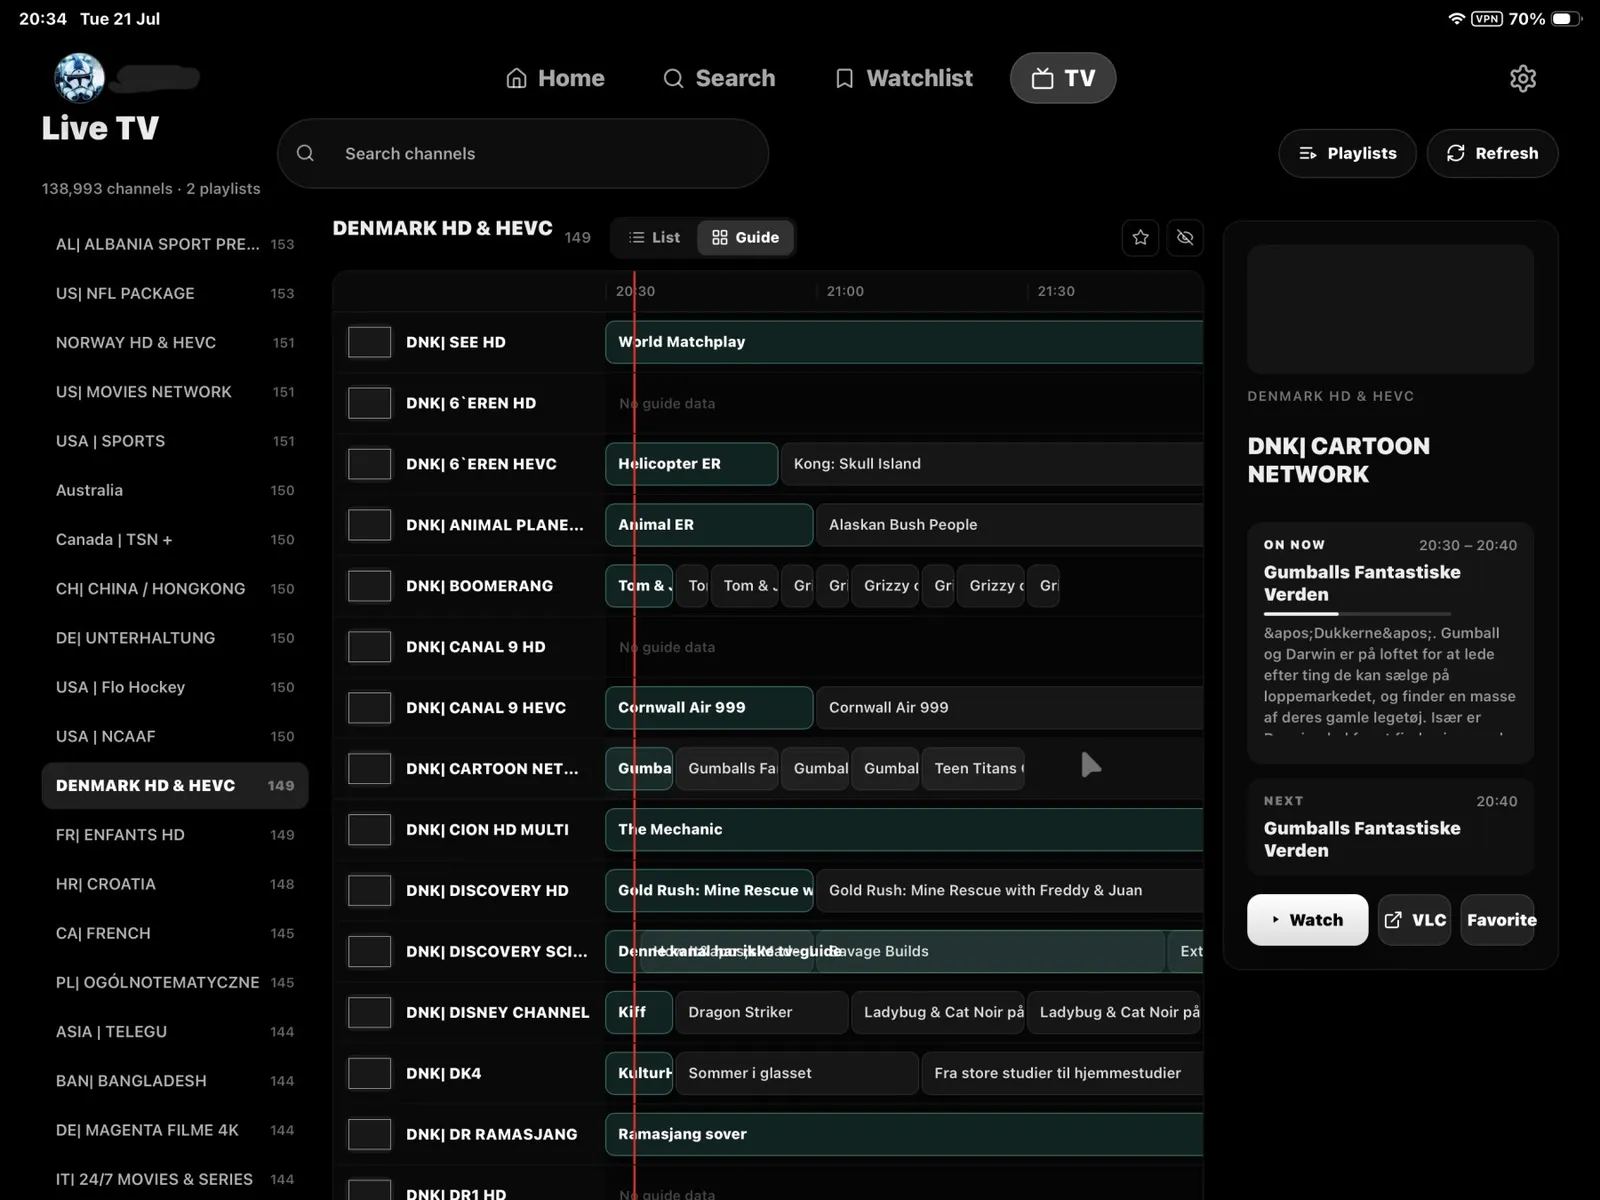Star the Denmark HD & HEVC group

[1141, 237]
